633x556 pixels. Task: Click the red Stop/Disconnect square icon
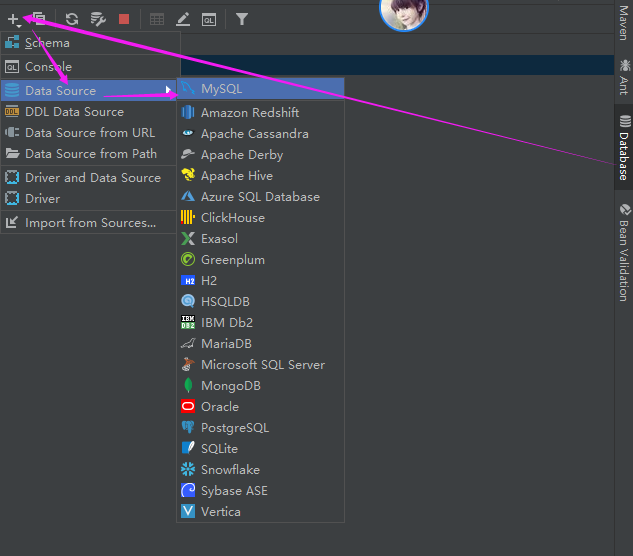point(124,19)
